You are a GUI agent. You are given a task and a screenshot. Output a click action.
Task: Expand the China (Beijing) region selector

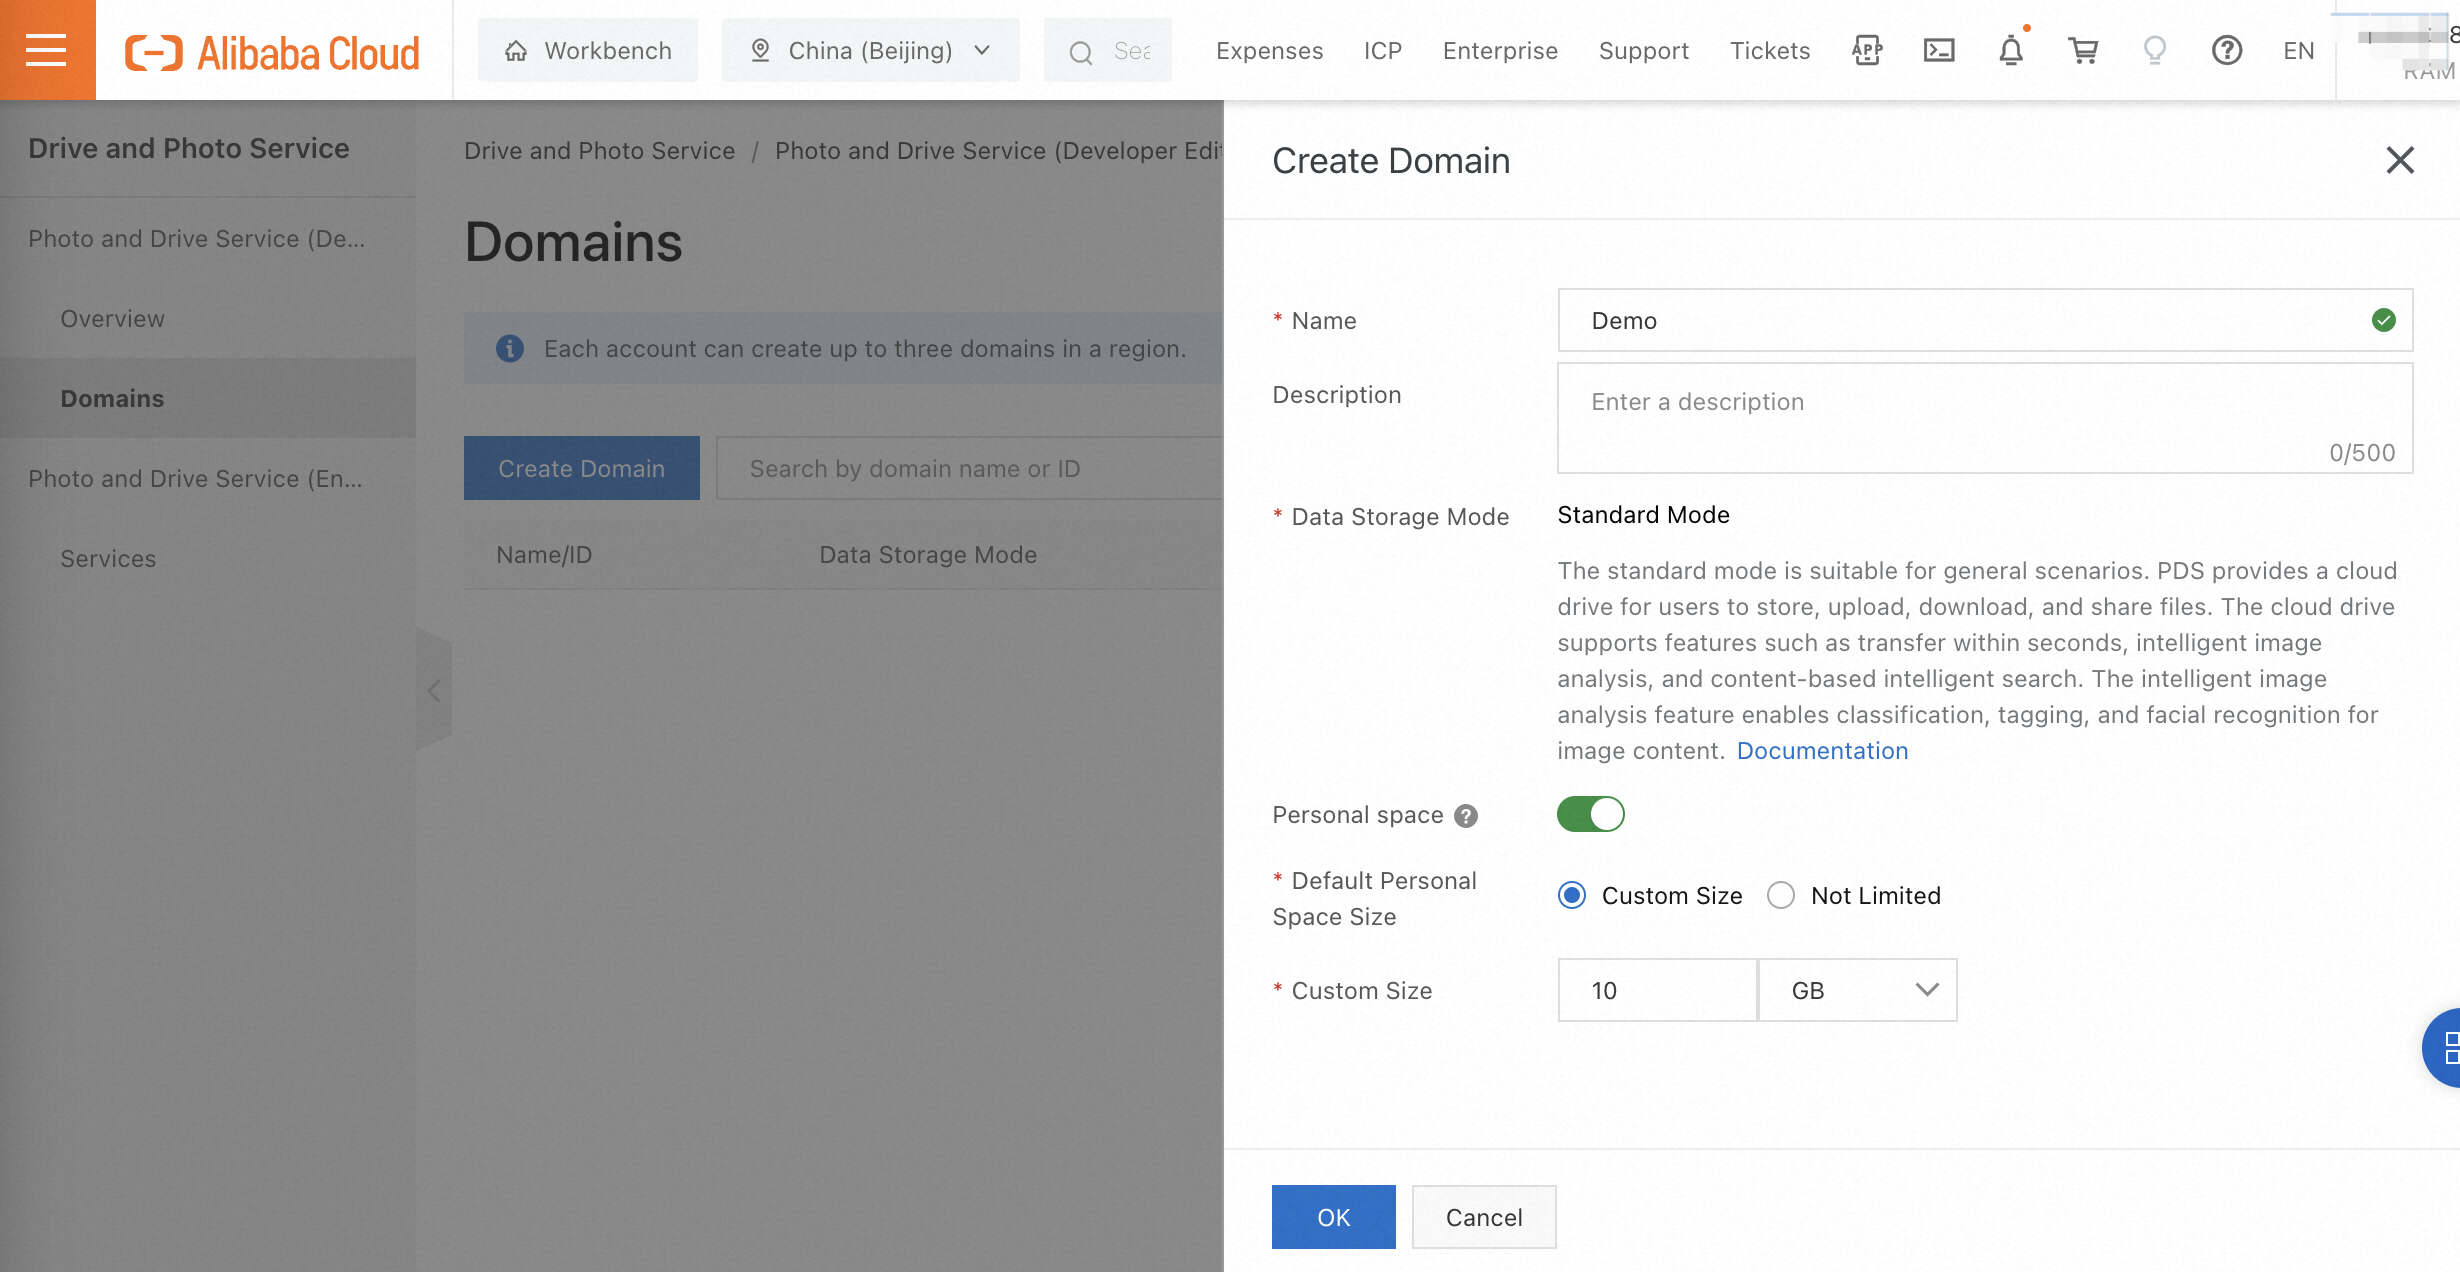870,50
